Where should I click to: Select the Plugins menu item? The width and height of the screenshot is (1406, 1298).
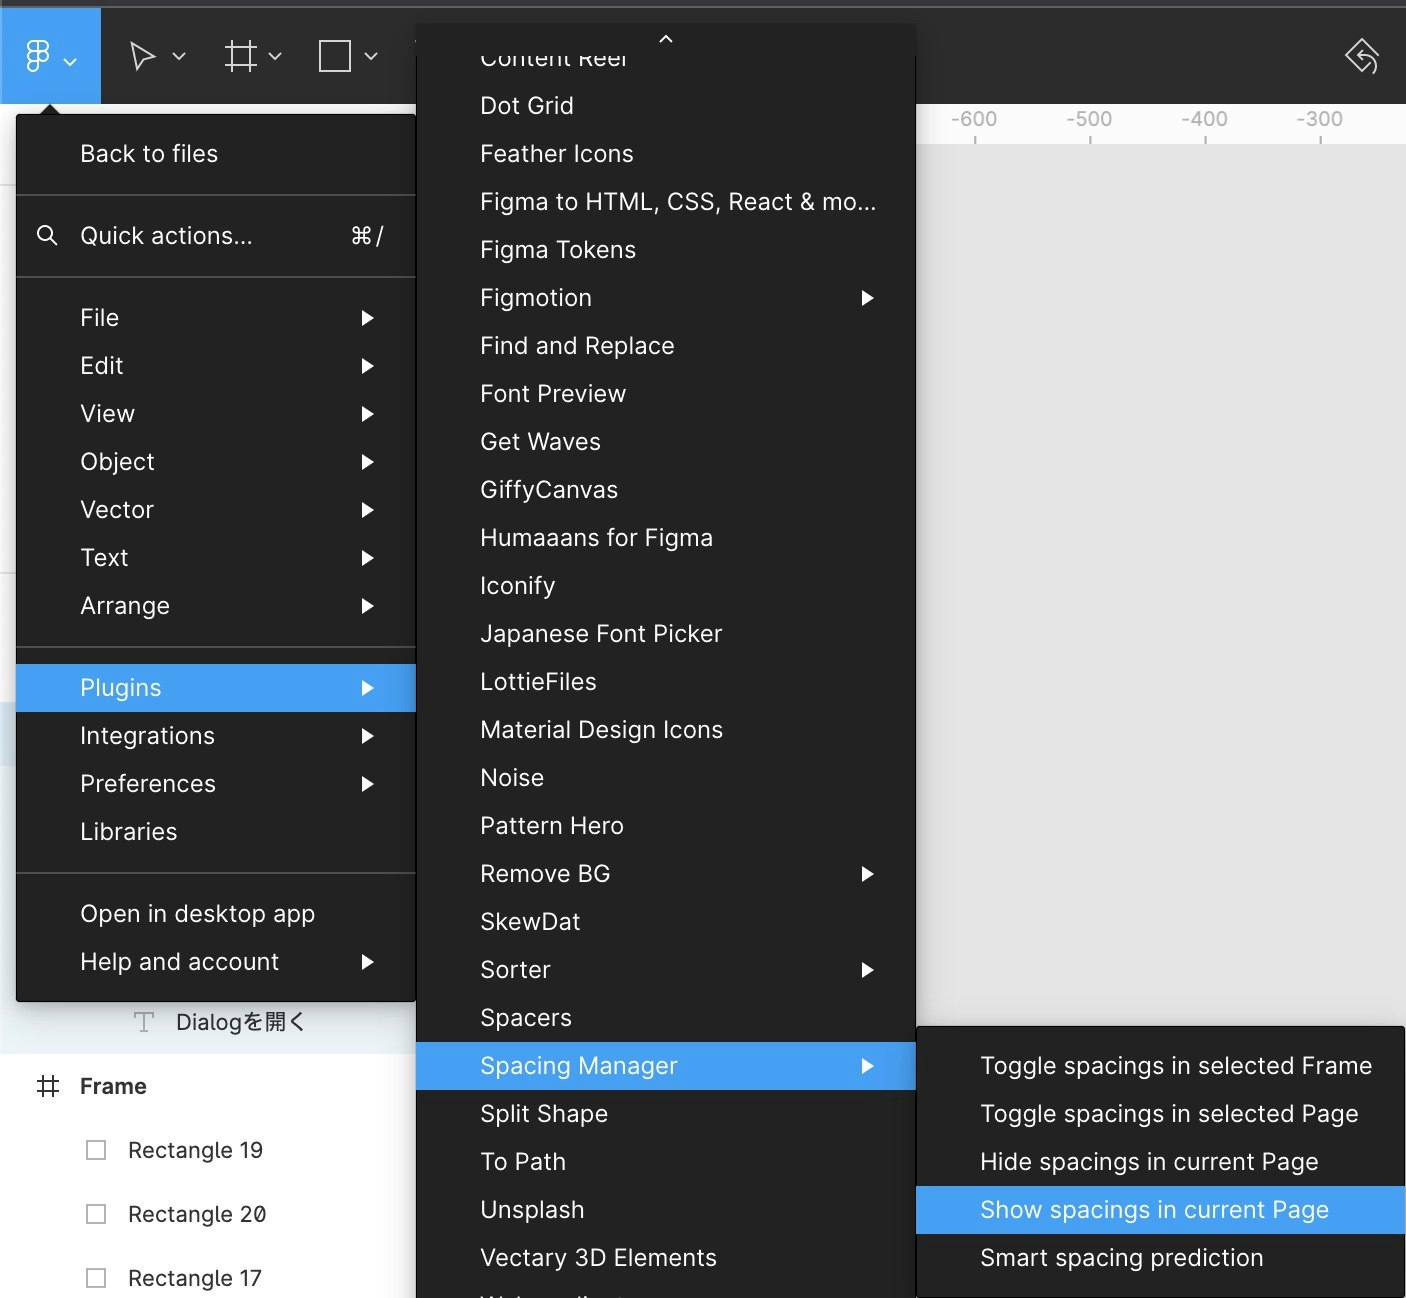(x=216, y=688)
